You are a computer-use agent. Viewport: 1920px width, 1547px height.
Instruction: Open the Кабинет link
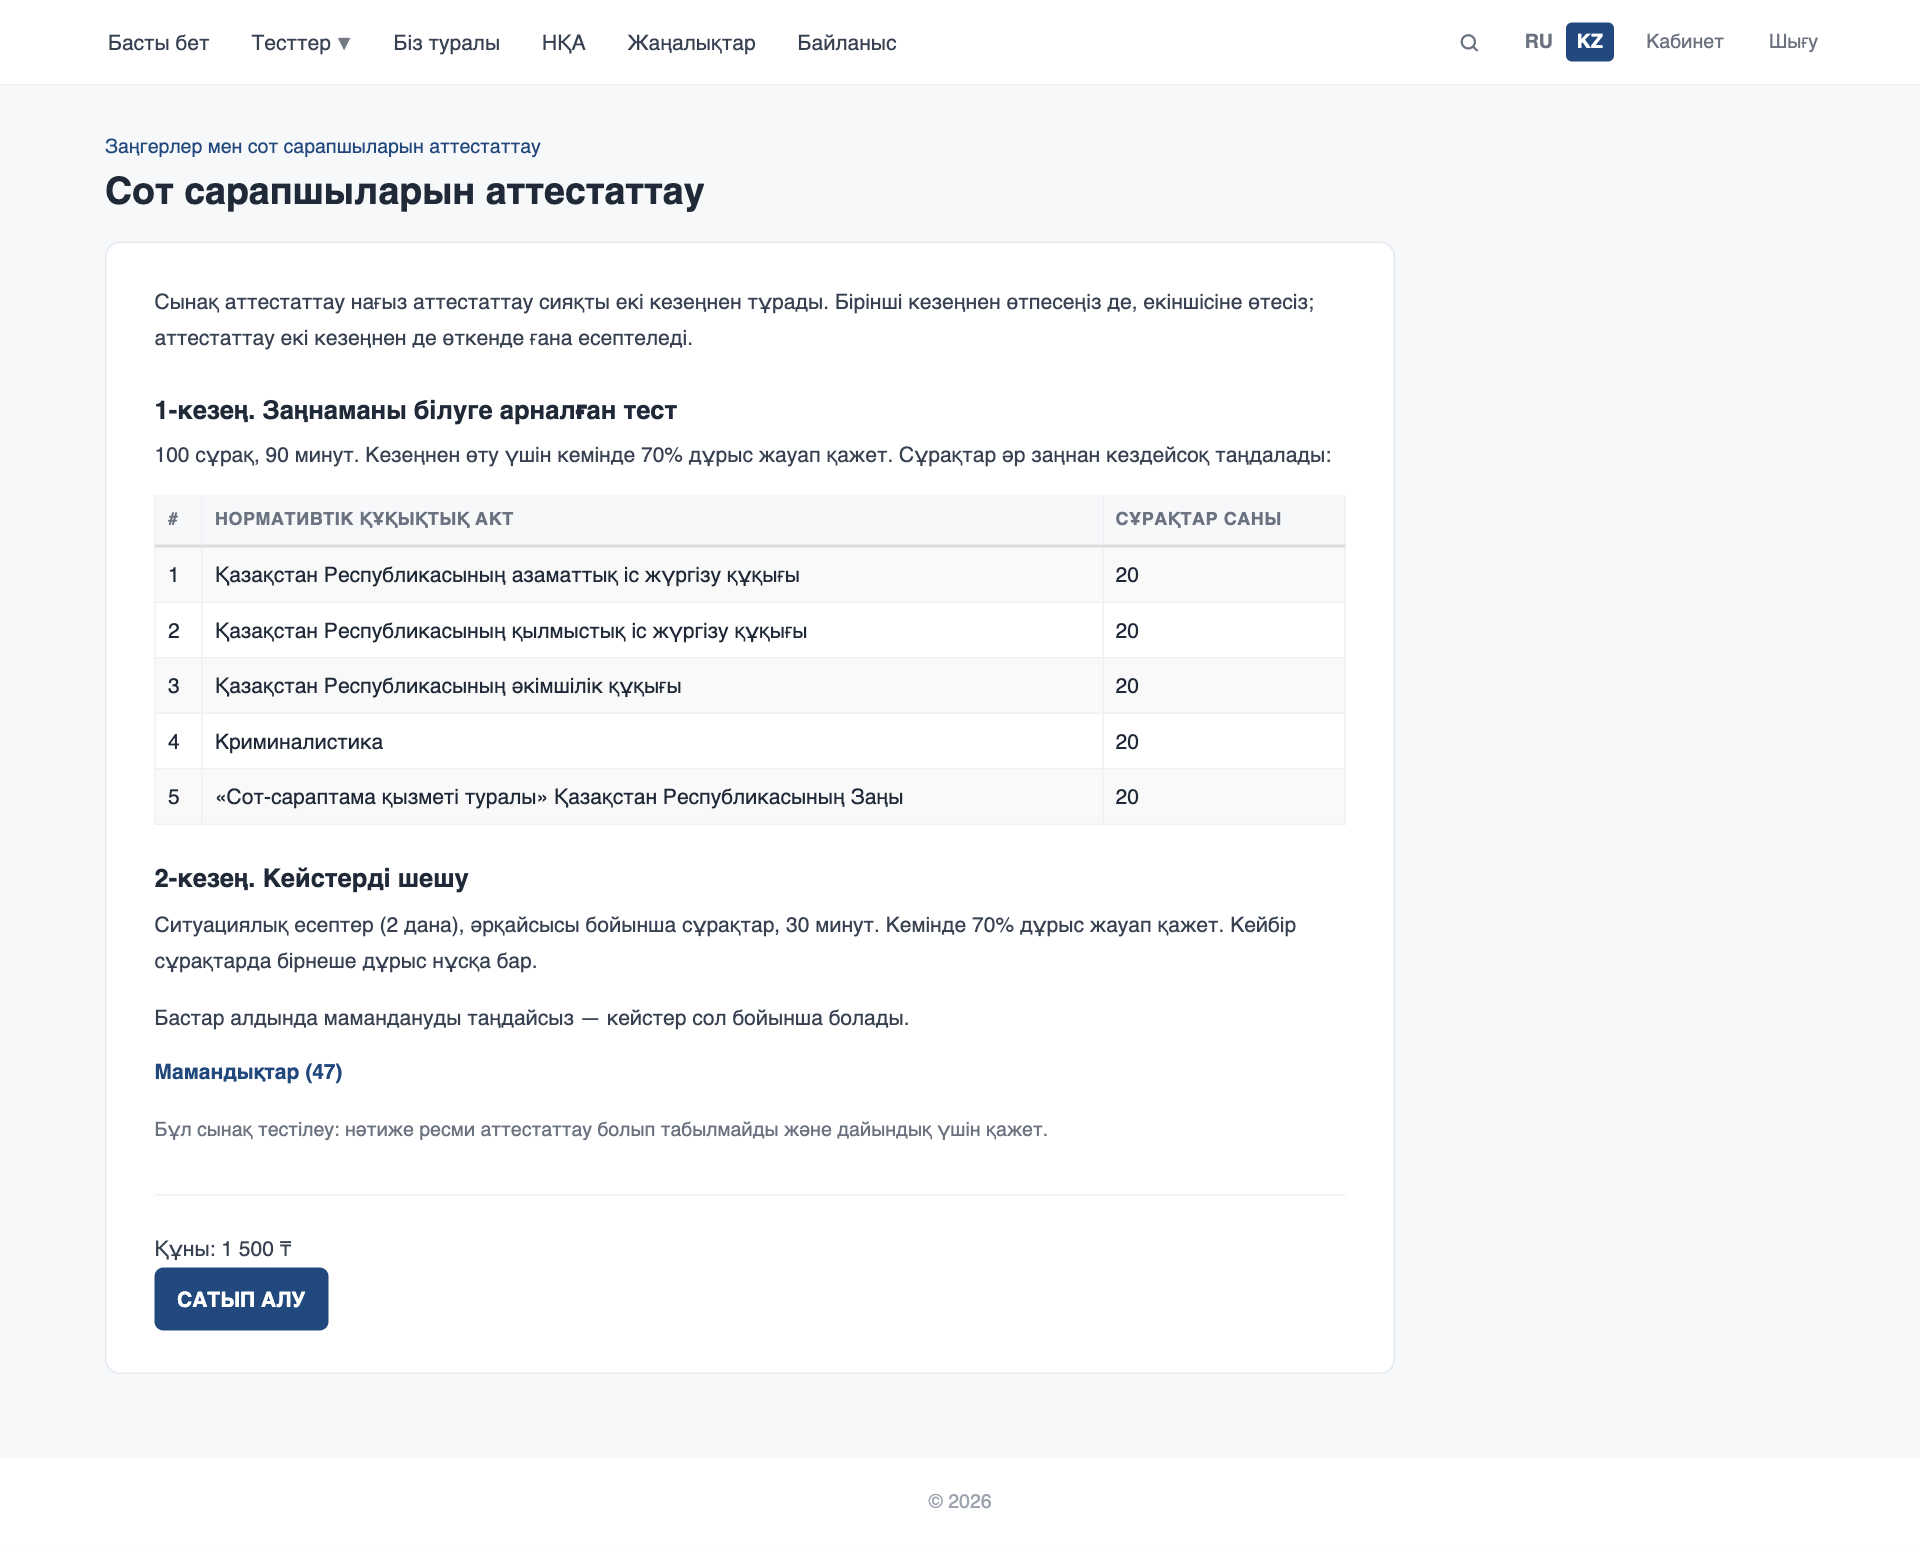1684,42
